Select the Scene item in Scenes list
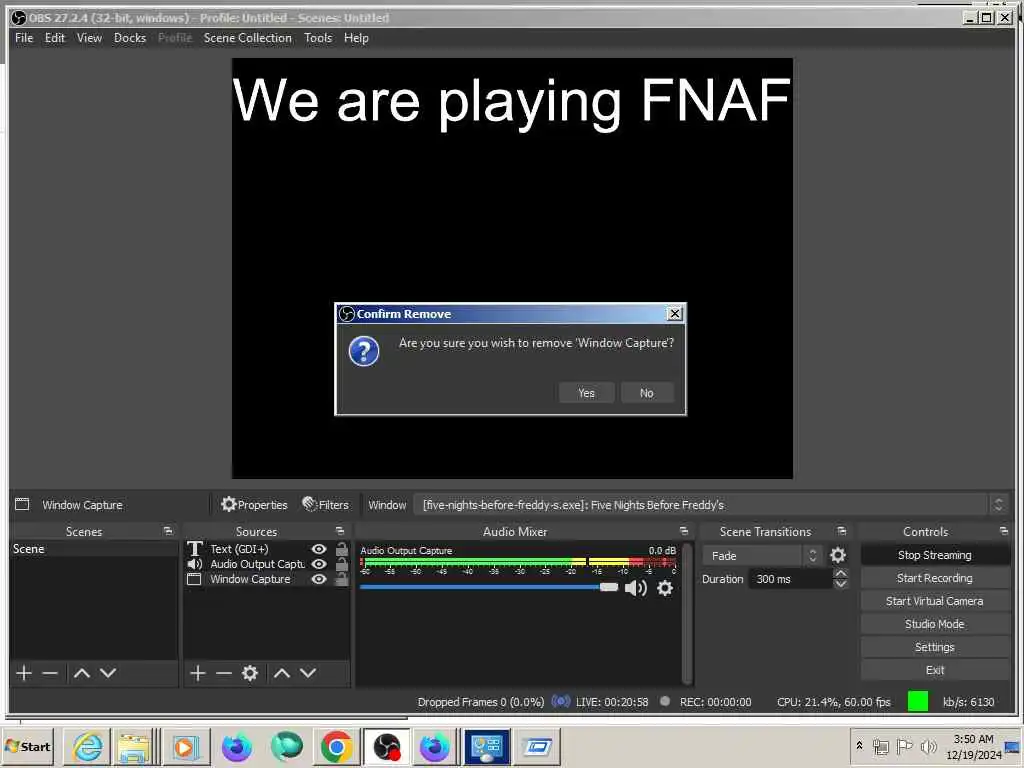1024x768 pixels. tap(93, 549)
